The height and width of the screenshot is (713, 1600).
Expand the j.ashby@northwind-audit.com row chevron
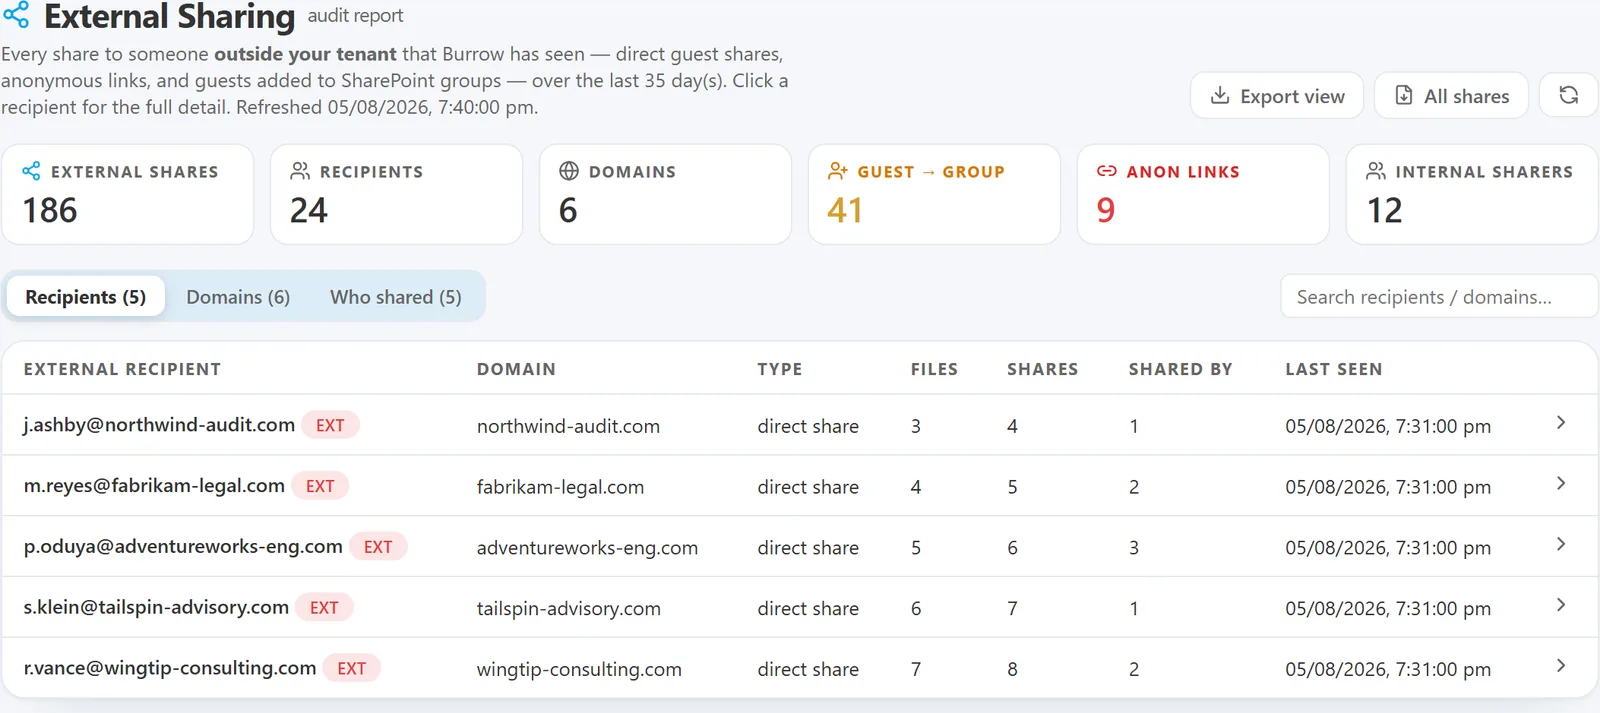pyautogui.click(x=1561, y=423)
